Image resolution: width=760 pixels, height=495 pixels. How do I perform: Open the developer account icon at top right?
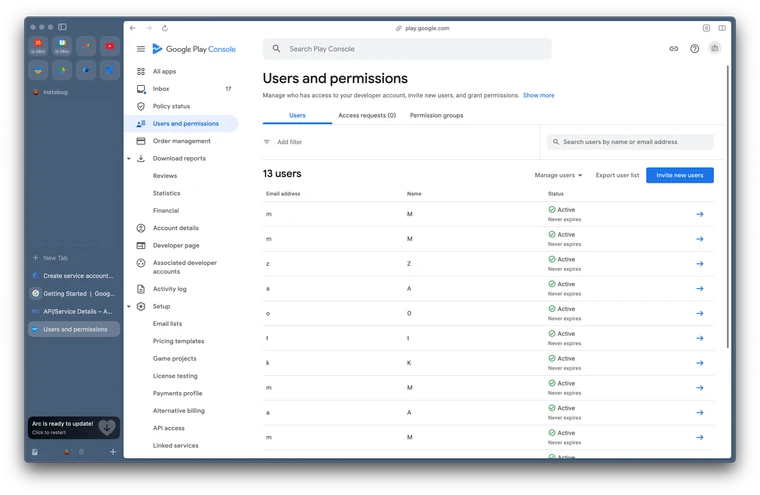click(x=714, y=49)
